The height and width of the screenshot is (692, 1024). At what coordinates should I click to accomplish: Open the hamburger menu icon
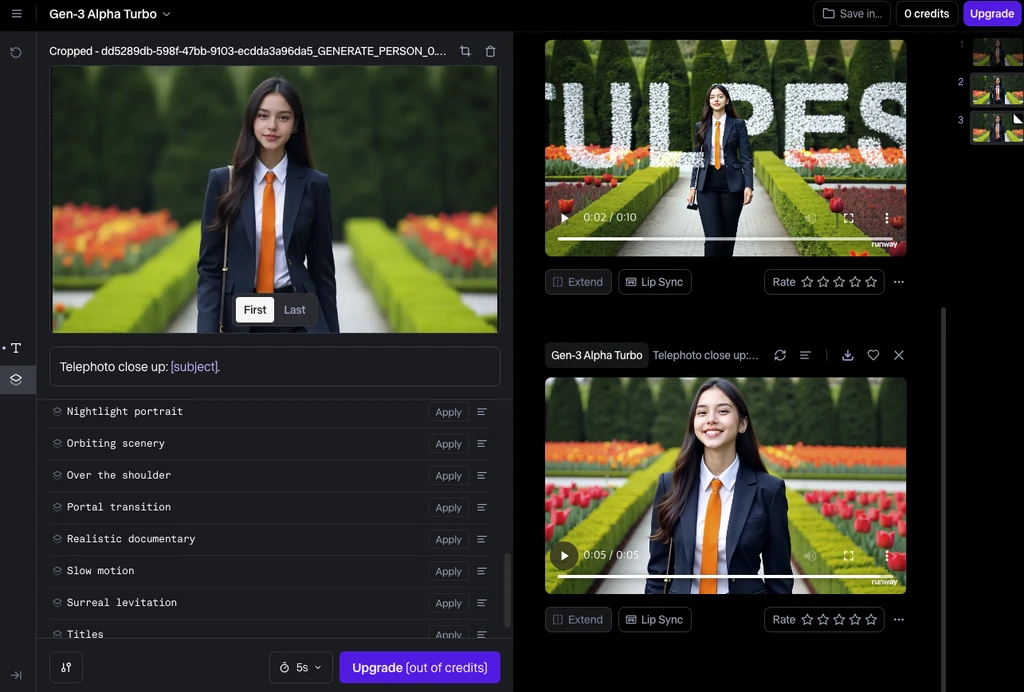16,14
